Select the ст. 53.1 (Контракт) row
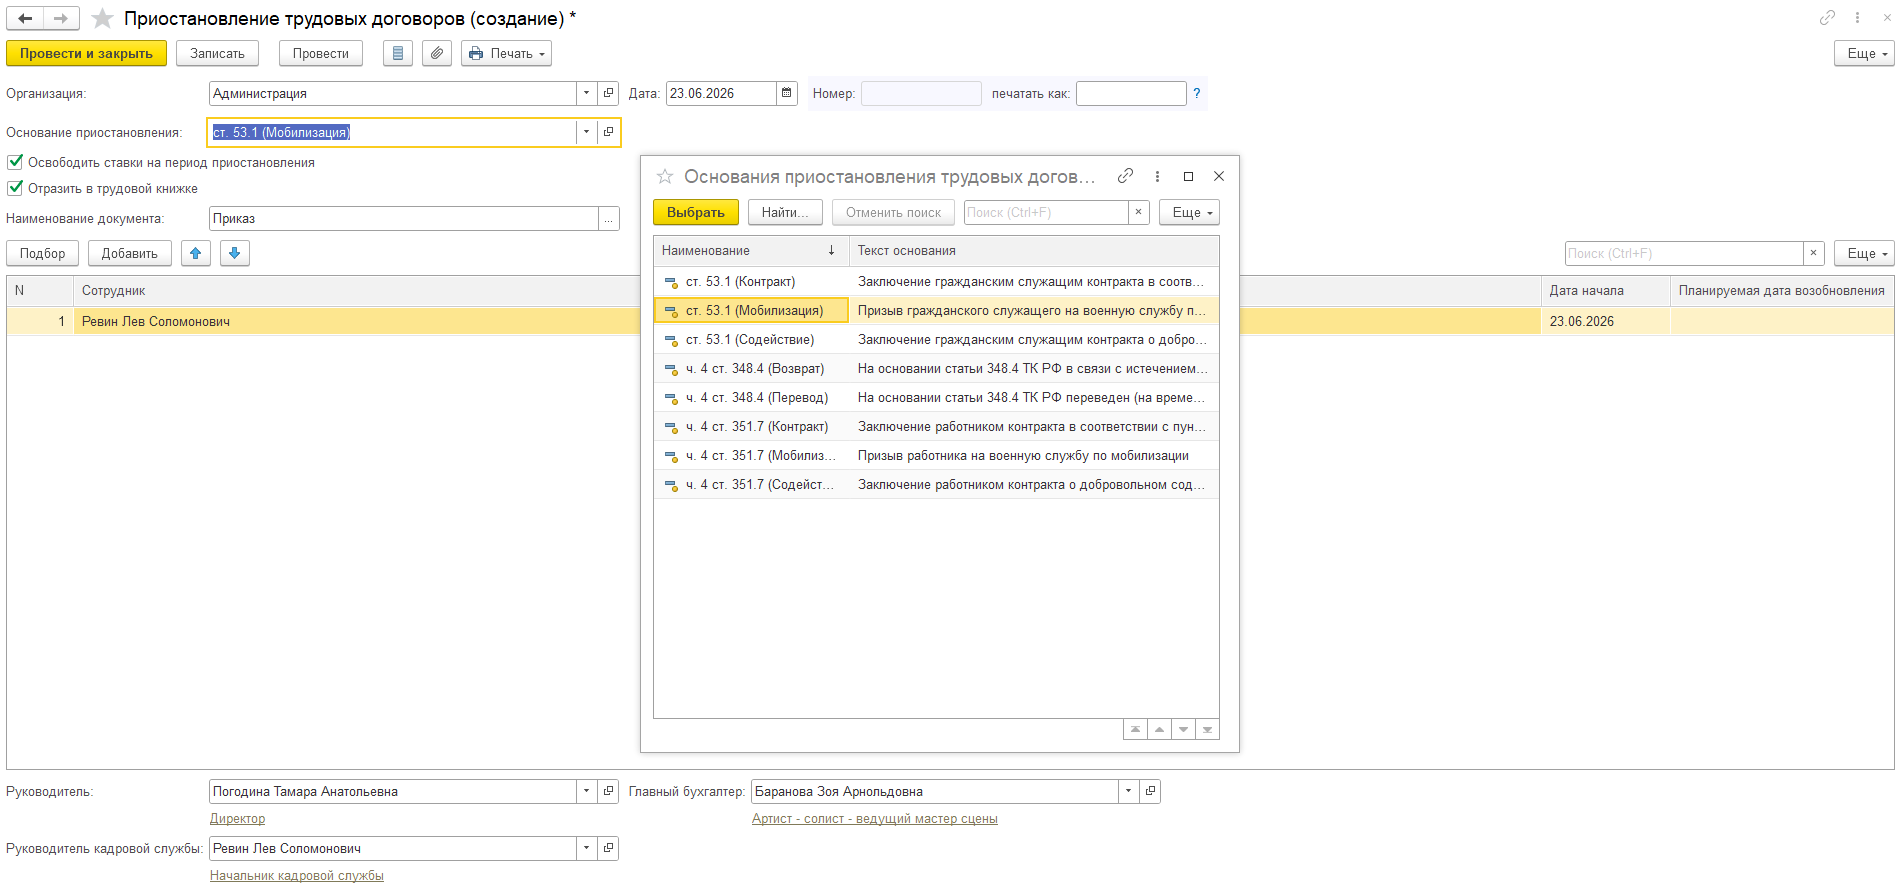This screenshot has height=886, width=1902. click(936, 282)
